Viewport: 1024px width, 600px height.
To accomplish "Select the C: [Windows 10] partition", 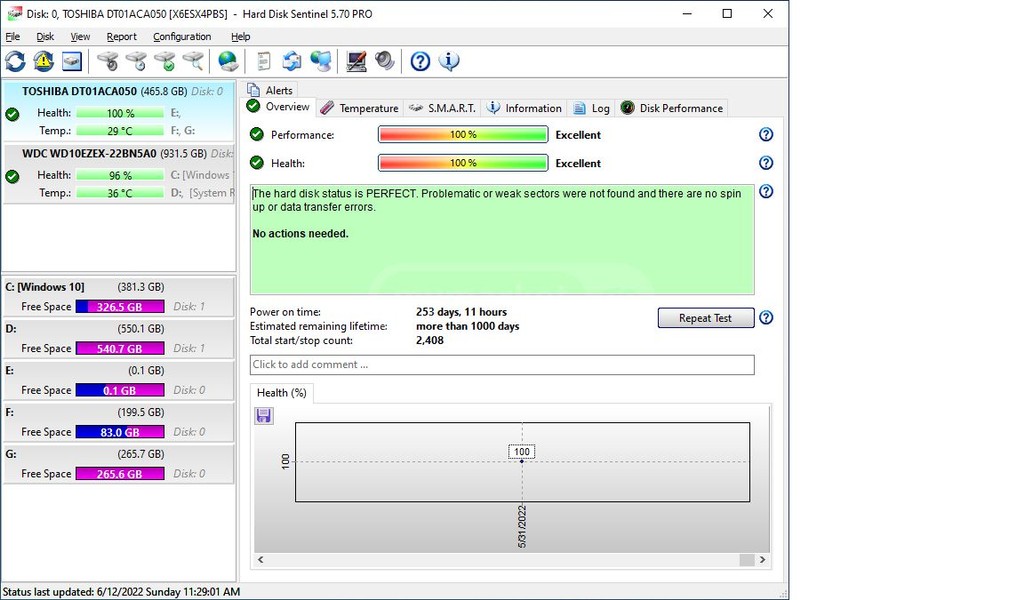I will point(118,296).
